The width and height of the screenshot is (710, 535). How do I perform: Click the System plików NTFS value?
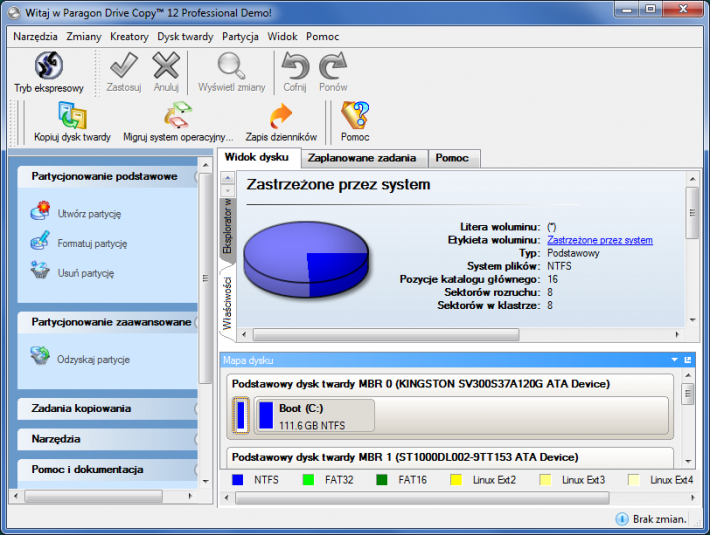[559, 266]
